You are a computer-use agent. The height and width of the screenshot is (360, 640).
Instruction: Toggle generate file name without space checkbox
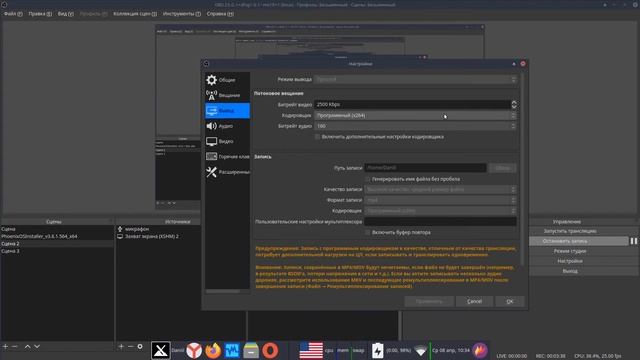[x=368, y=179]
